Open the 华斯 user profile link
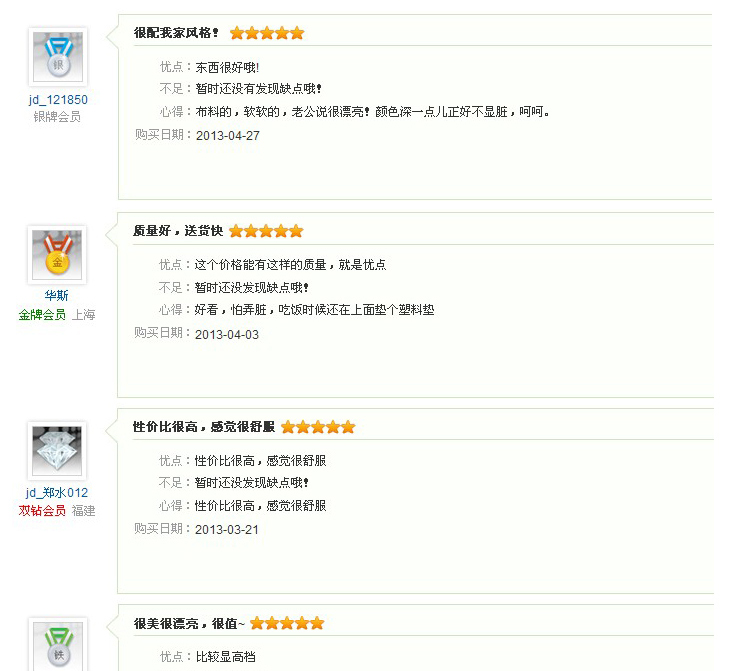Screen dimensions: 740x671 pos(57,296)
